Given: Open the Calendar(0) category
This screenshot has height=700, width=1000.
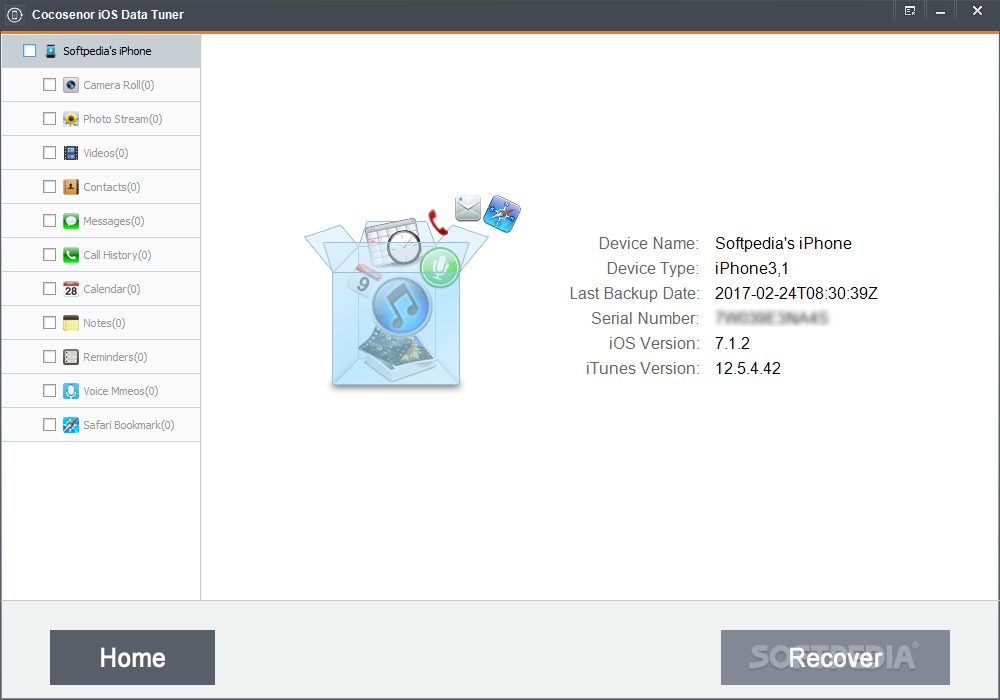Looking at the screenshot, I should click(112, 289).
